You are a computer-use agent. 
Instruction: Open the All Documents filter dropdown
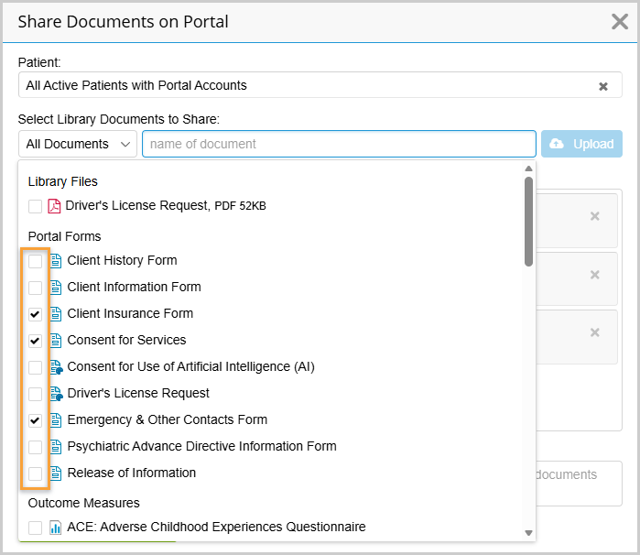tap(78, 144)
